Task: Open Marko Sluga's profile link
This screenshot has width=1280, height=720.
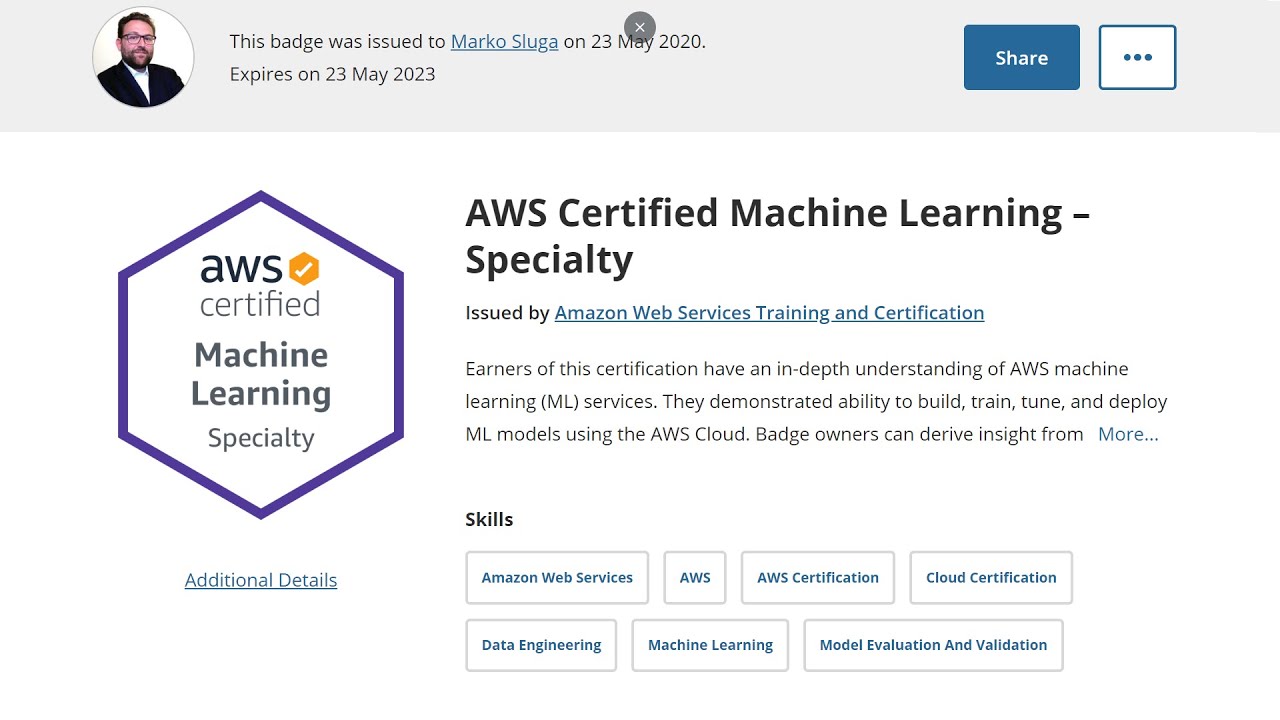Action: (x=504, y=41)
